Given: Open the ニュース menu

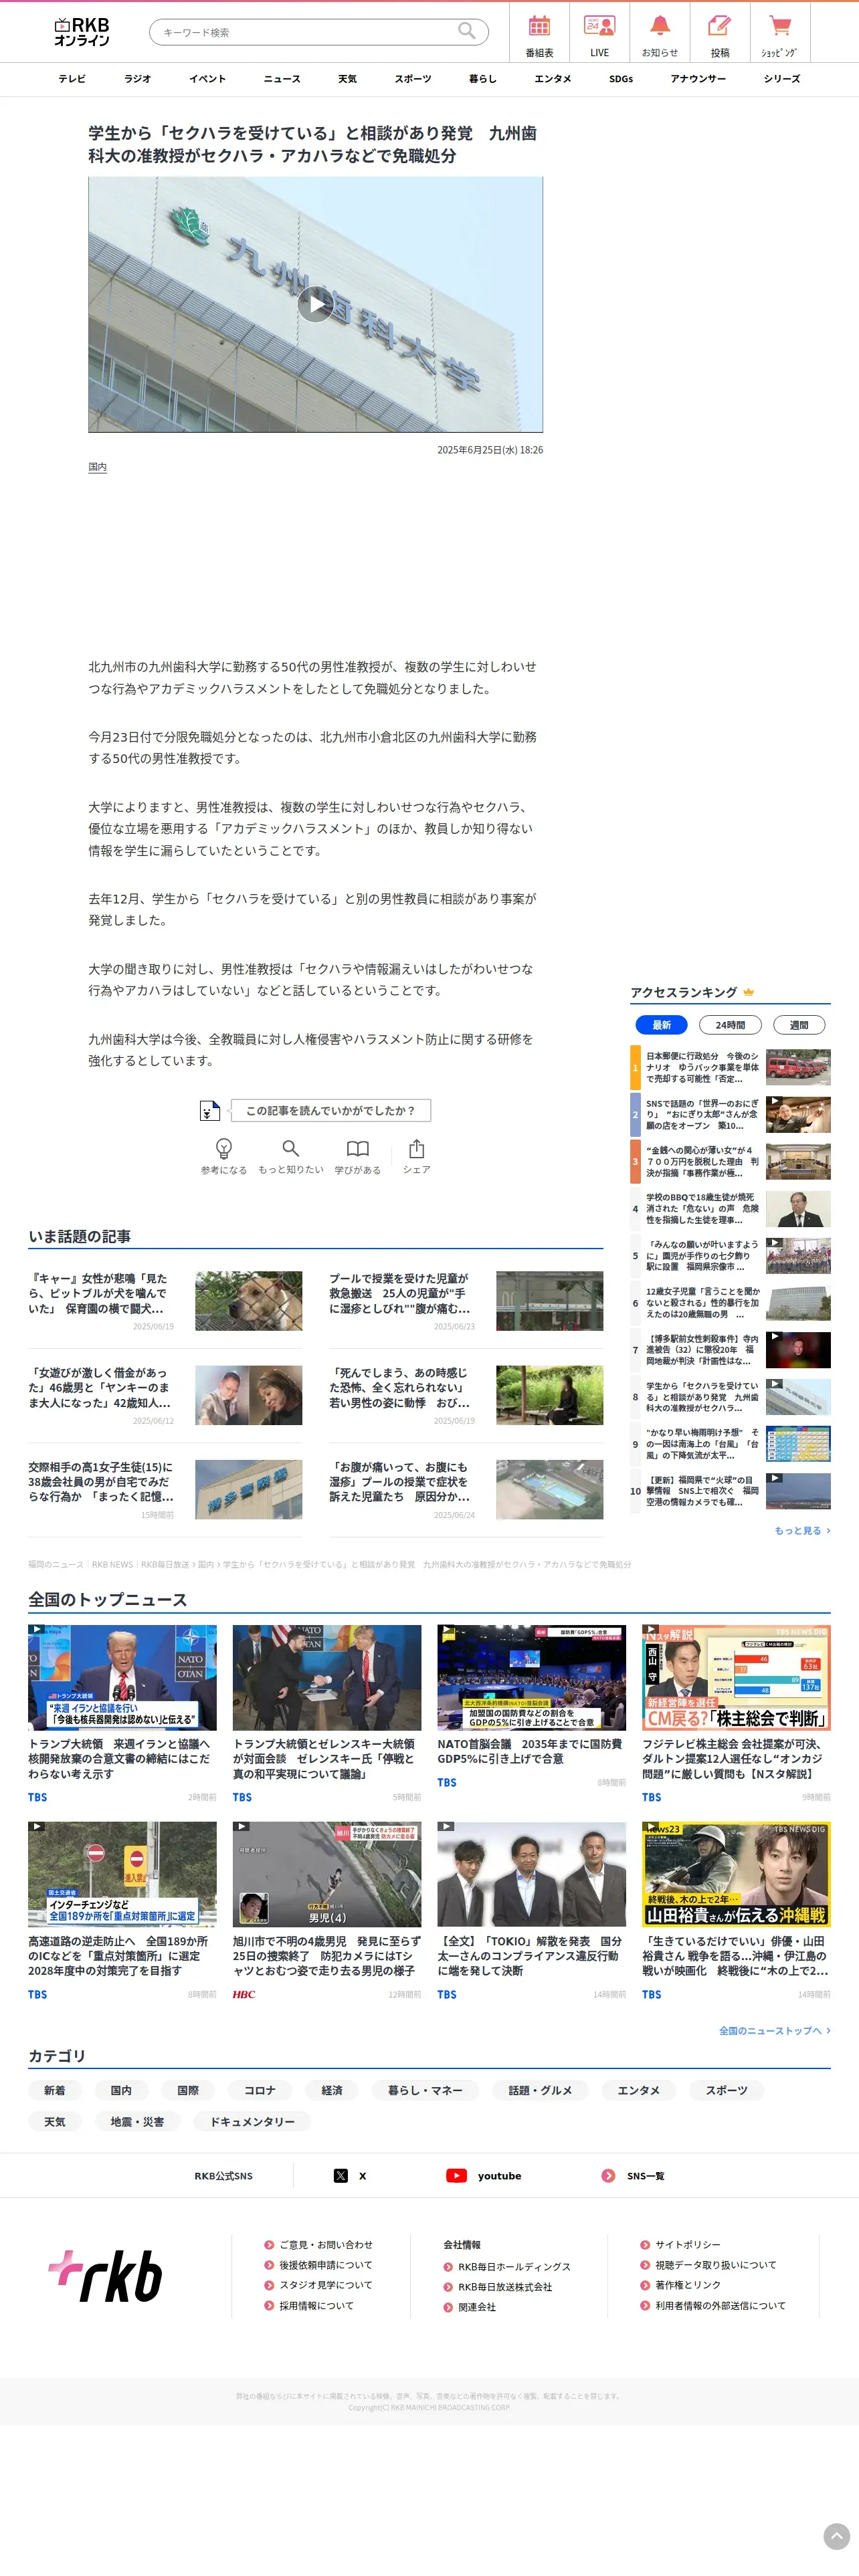Looking at the screenshot, I should point(281,79).
